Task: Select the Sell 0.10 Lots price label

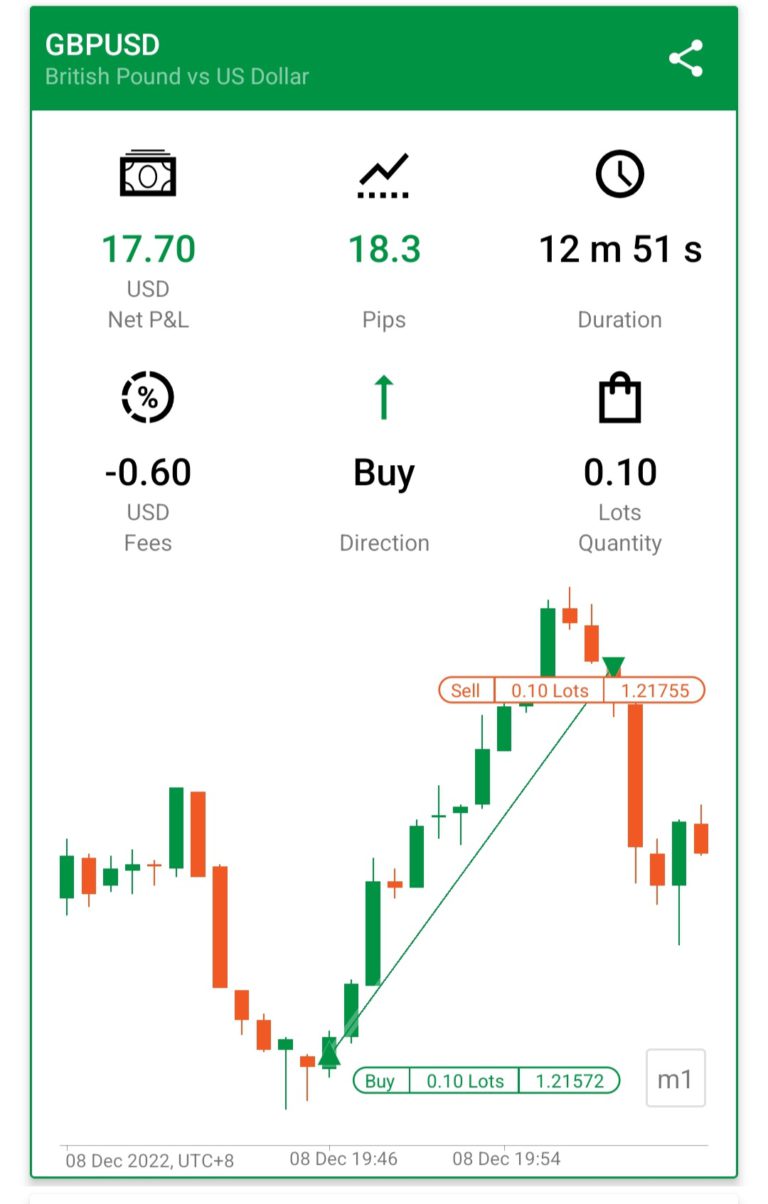Action: pos(571,691)
